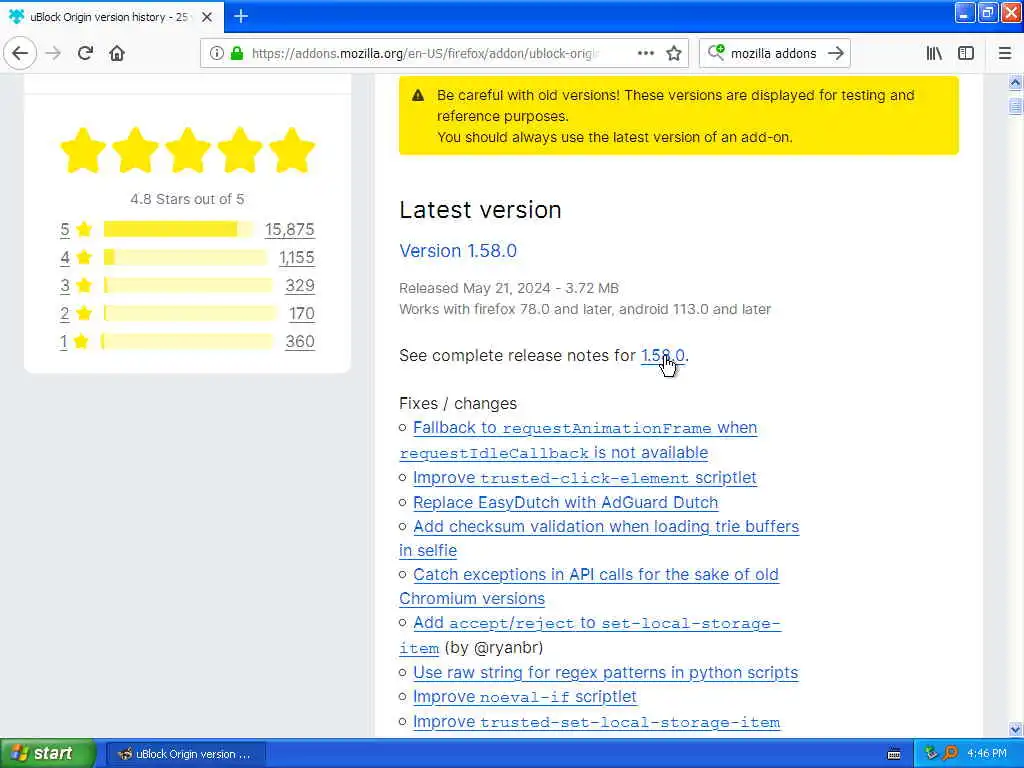Viewport: 1024px width, 768px height.
Task: Open 'Add accept/reject to set-local-storage-item' link
Action: 596,623
